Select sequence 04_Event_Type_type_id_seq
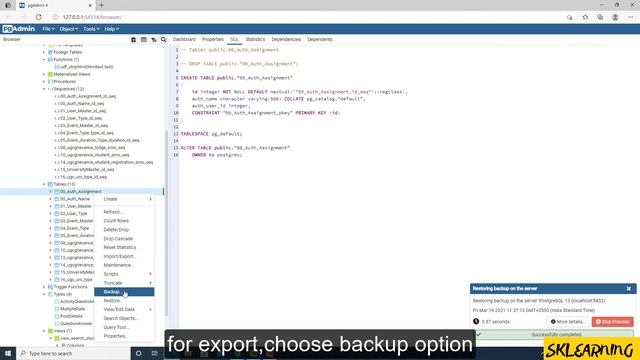Image resolution: width=640 pixels, height=360 pixels. [84, 133]
